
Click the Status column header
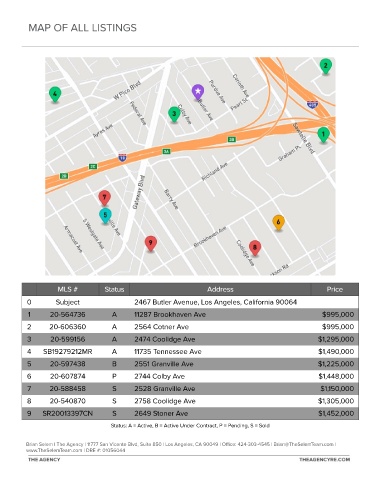[x=114, y=289]
